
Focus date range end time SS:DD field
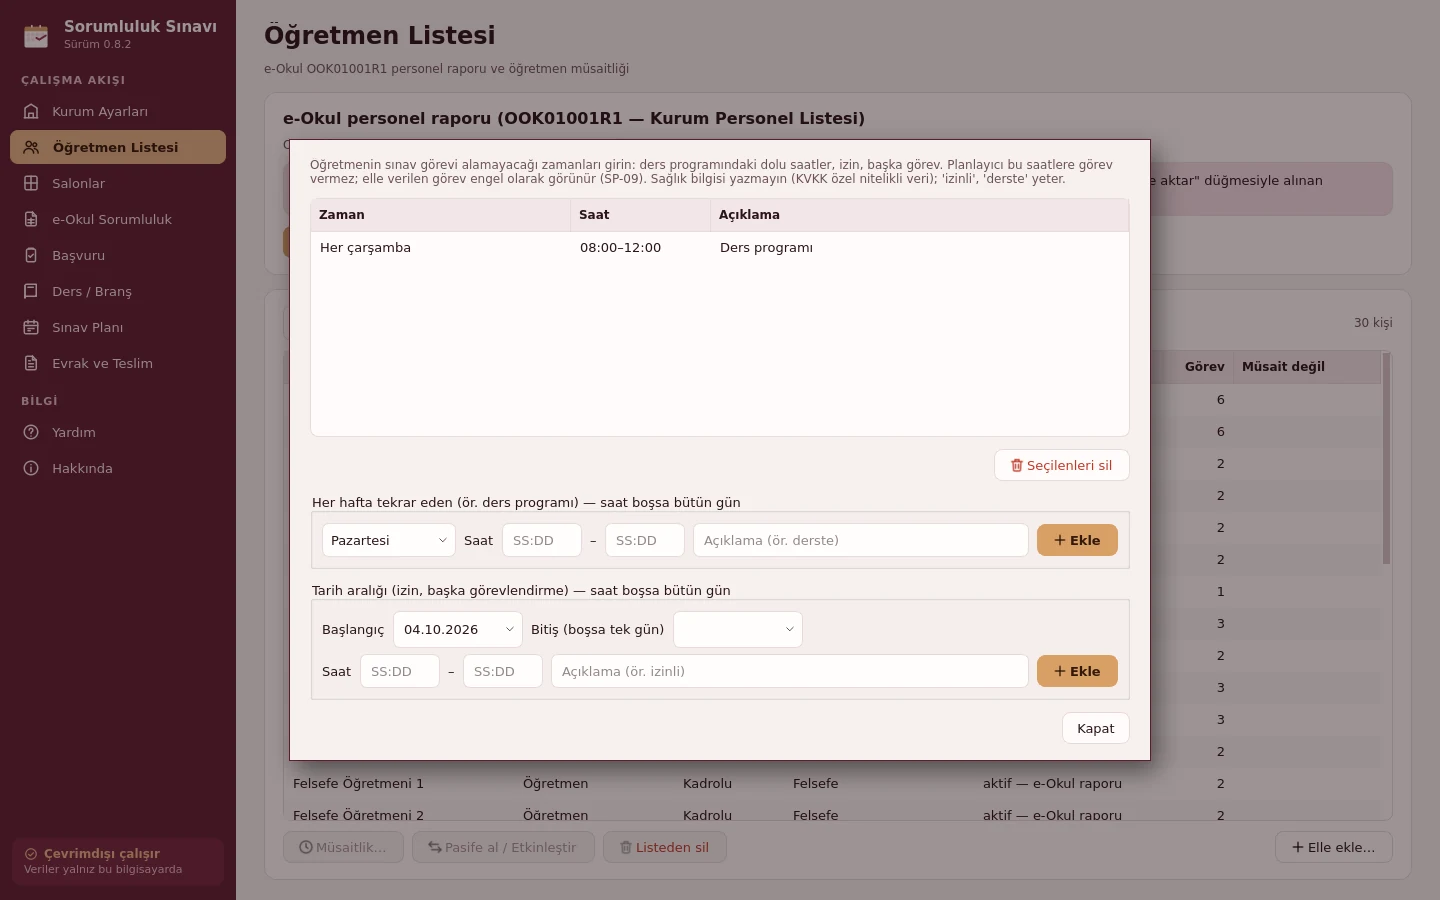[503, 671]
